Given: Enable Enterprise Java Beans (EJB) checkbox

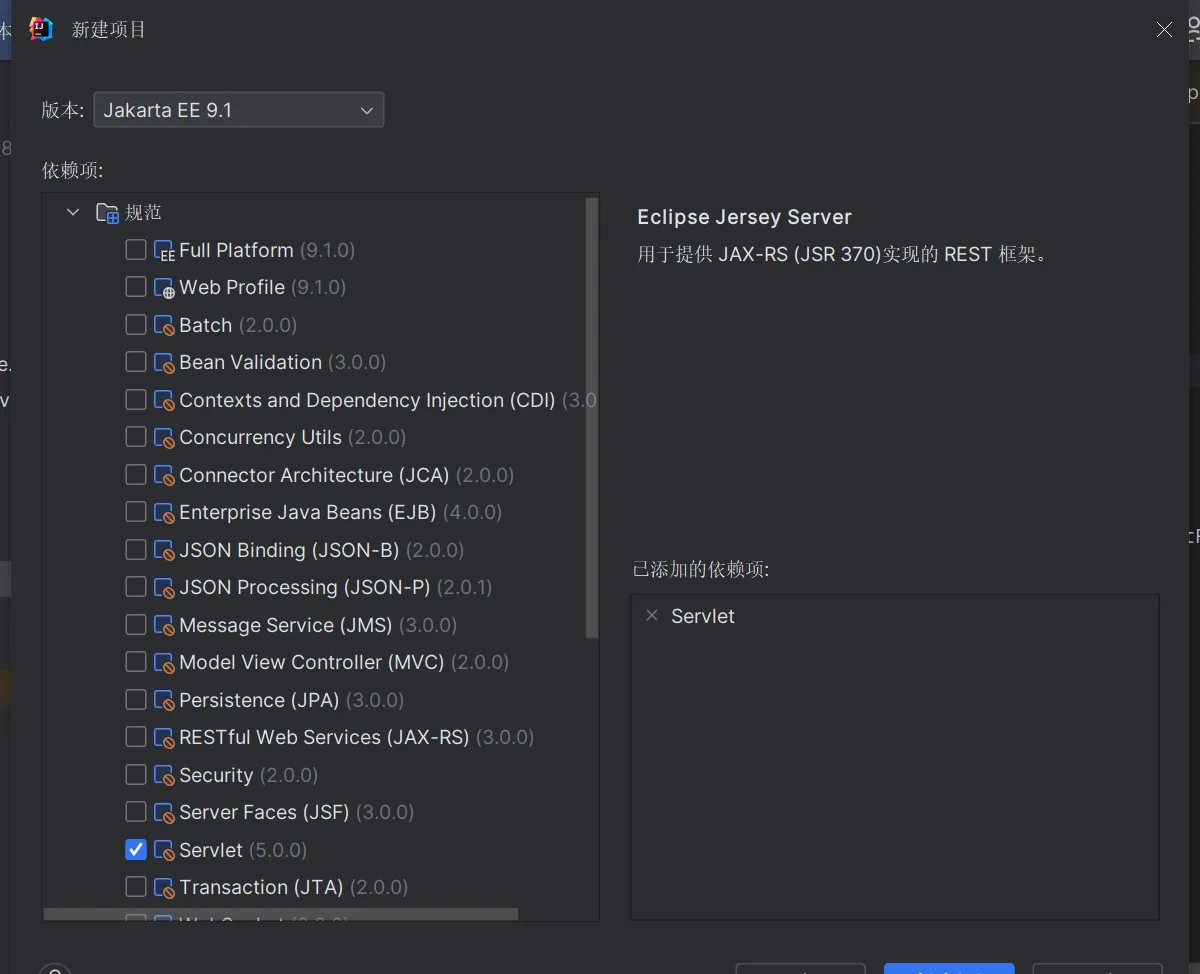Looking at the screenshot, I should tap(136, 512).
